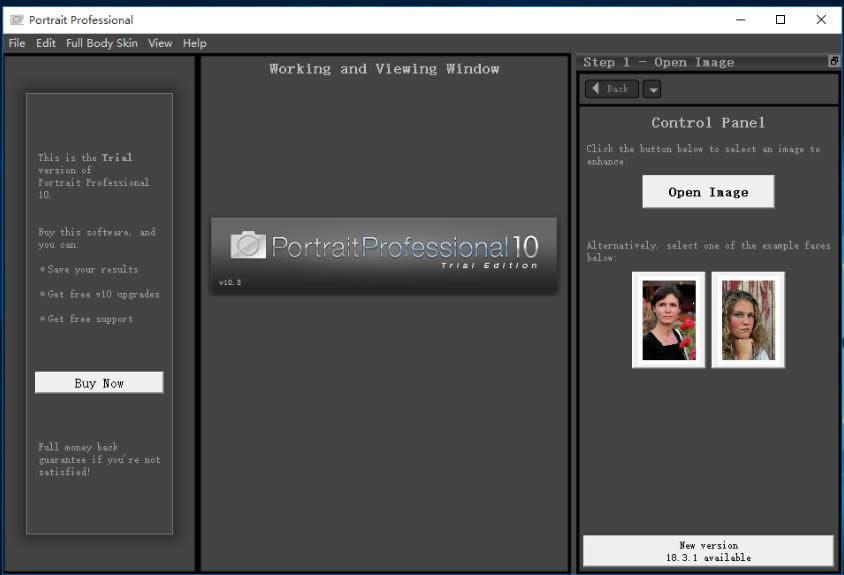Screen dimensions: 844x575
Task: Select the curly blonde woman example face
Action: point(748,320)
